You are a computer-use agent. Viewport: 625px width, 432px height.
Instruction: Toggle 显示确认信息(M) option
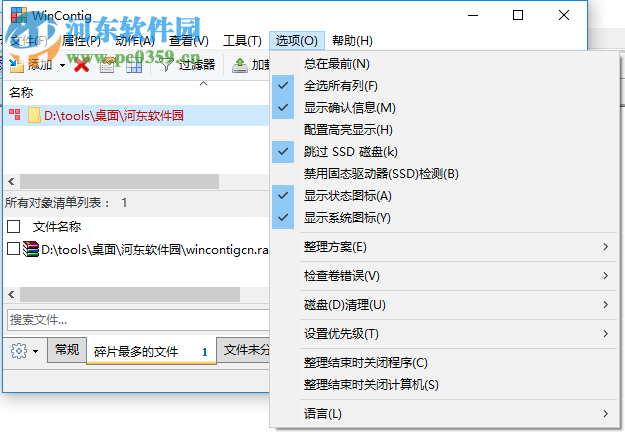pos(444,108)
